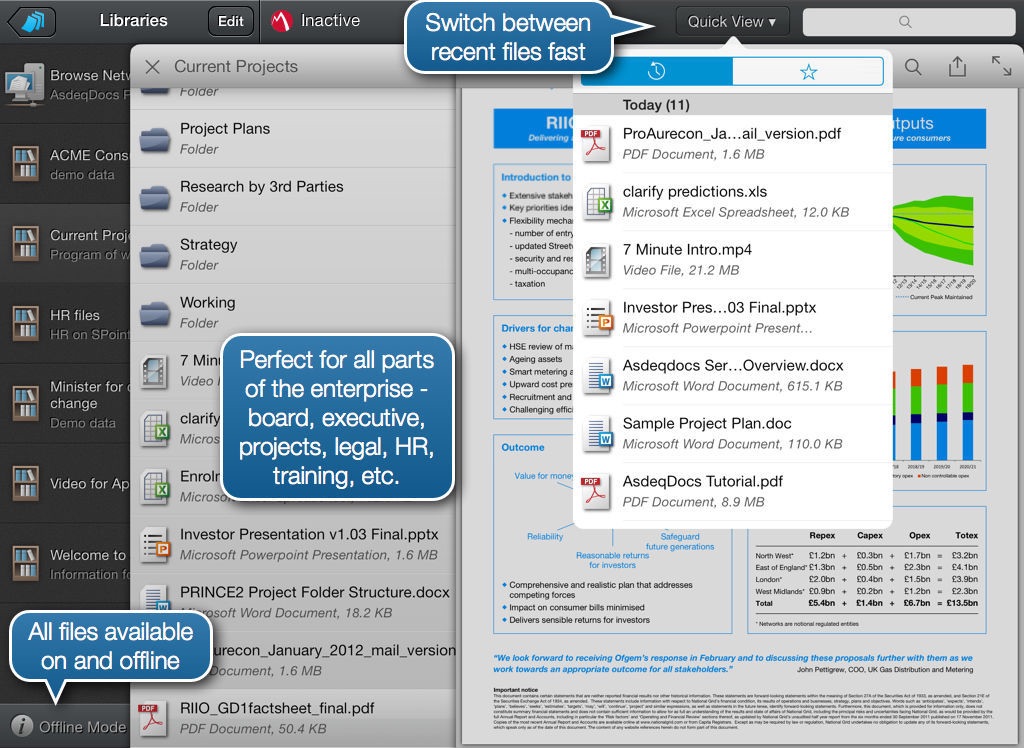Open the Working folder
This screenshot has width=1024, height=748.
(293, 312)
